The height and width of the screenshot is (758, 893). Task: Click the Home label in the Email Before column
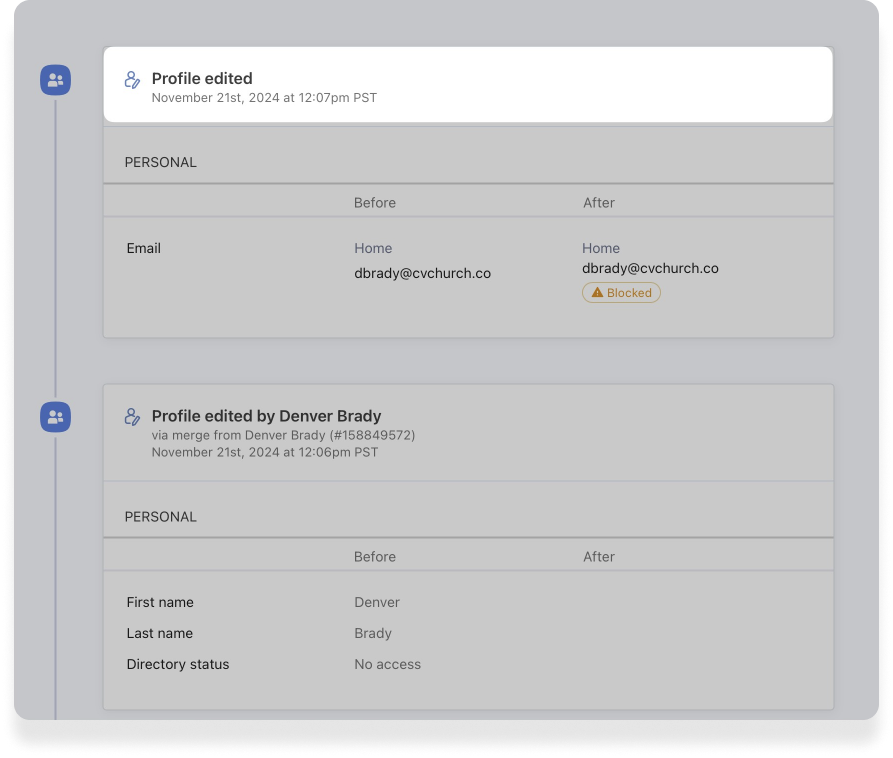click(x=373, y=248)
